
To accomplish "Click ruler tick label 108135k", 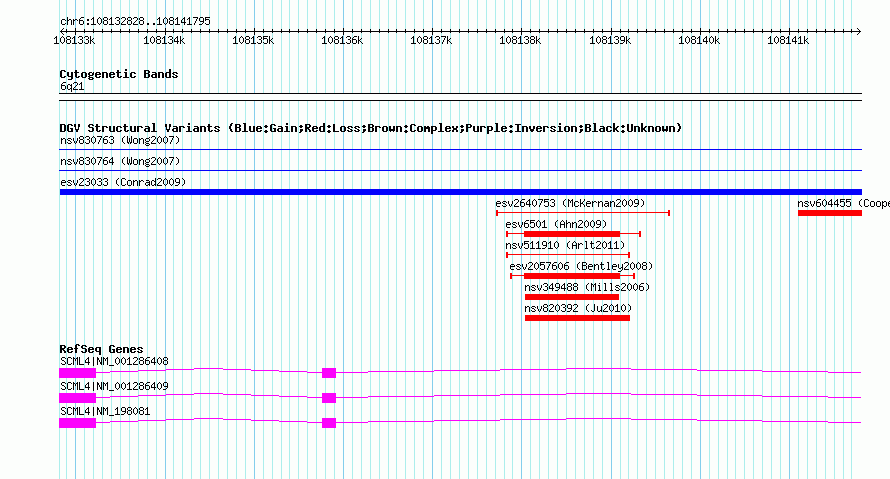I will 253,40.
